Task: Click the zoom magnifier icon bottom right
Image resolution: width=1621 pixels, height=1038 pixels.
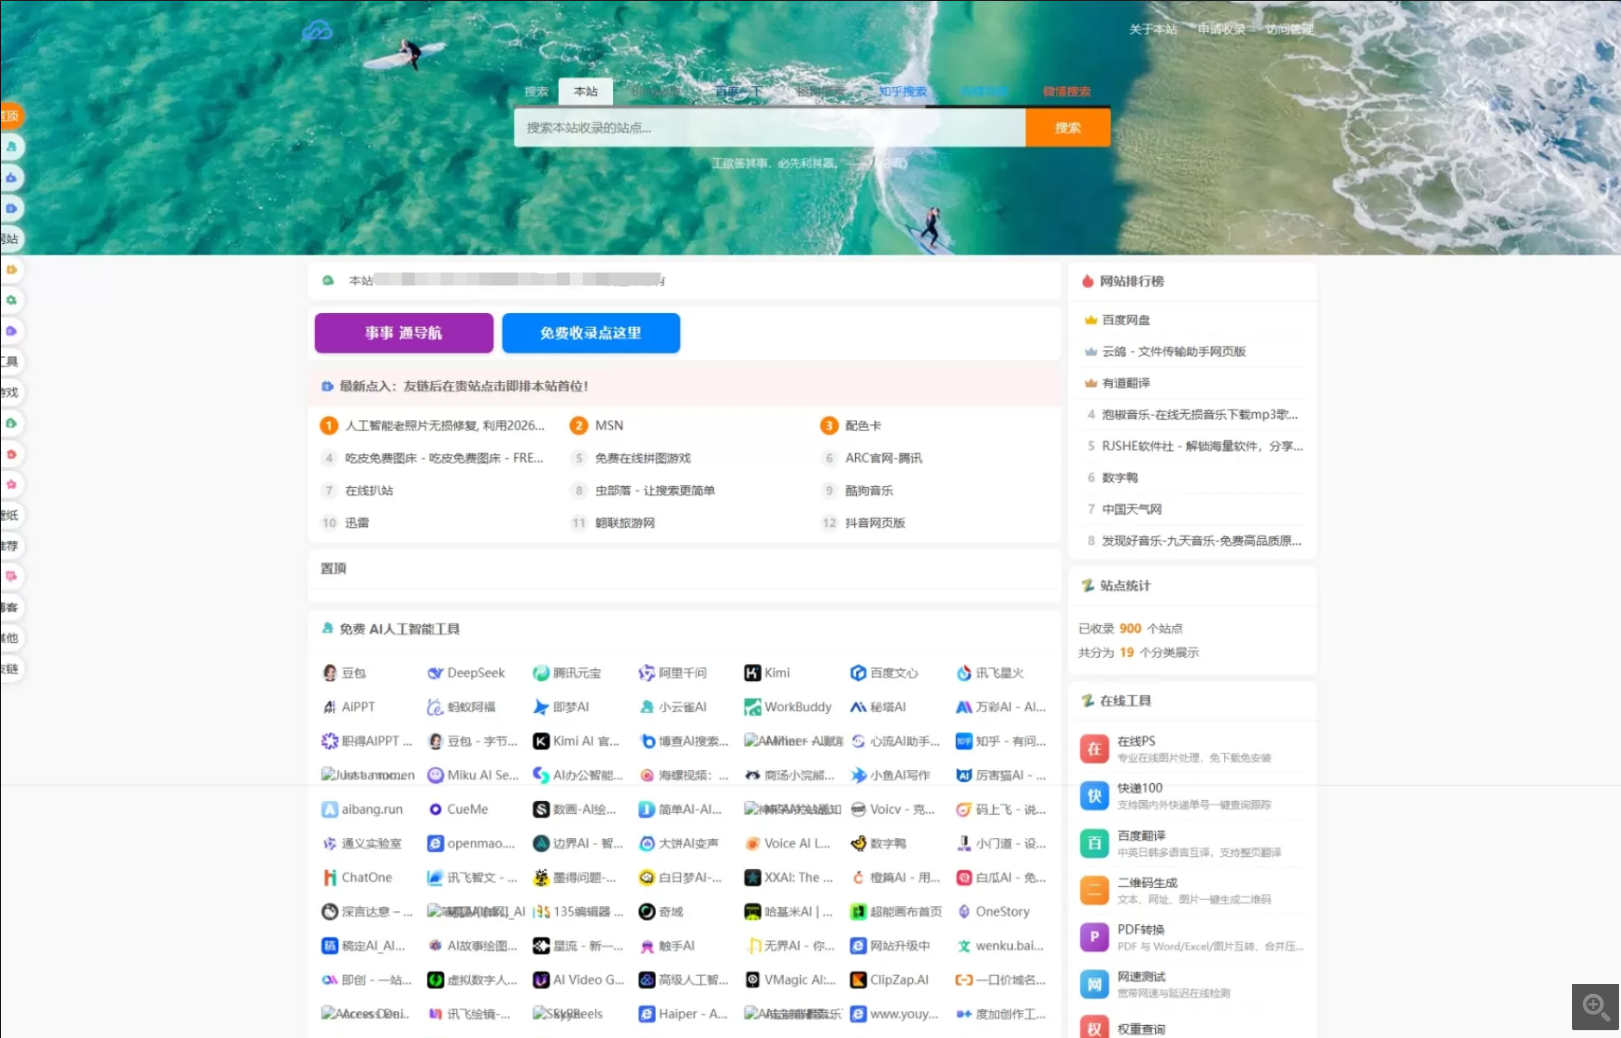Action: tap(1595, 1007)
